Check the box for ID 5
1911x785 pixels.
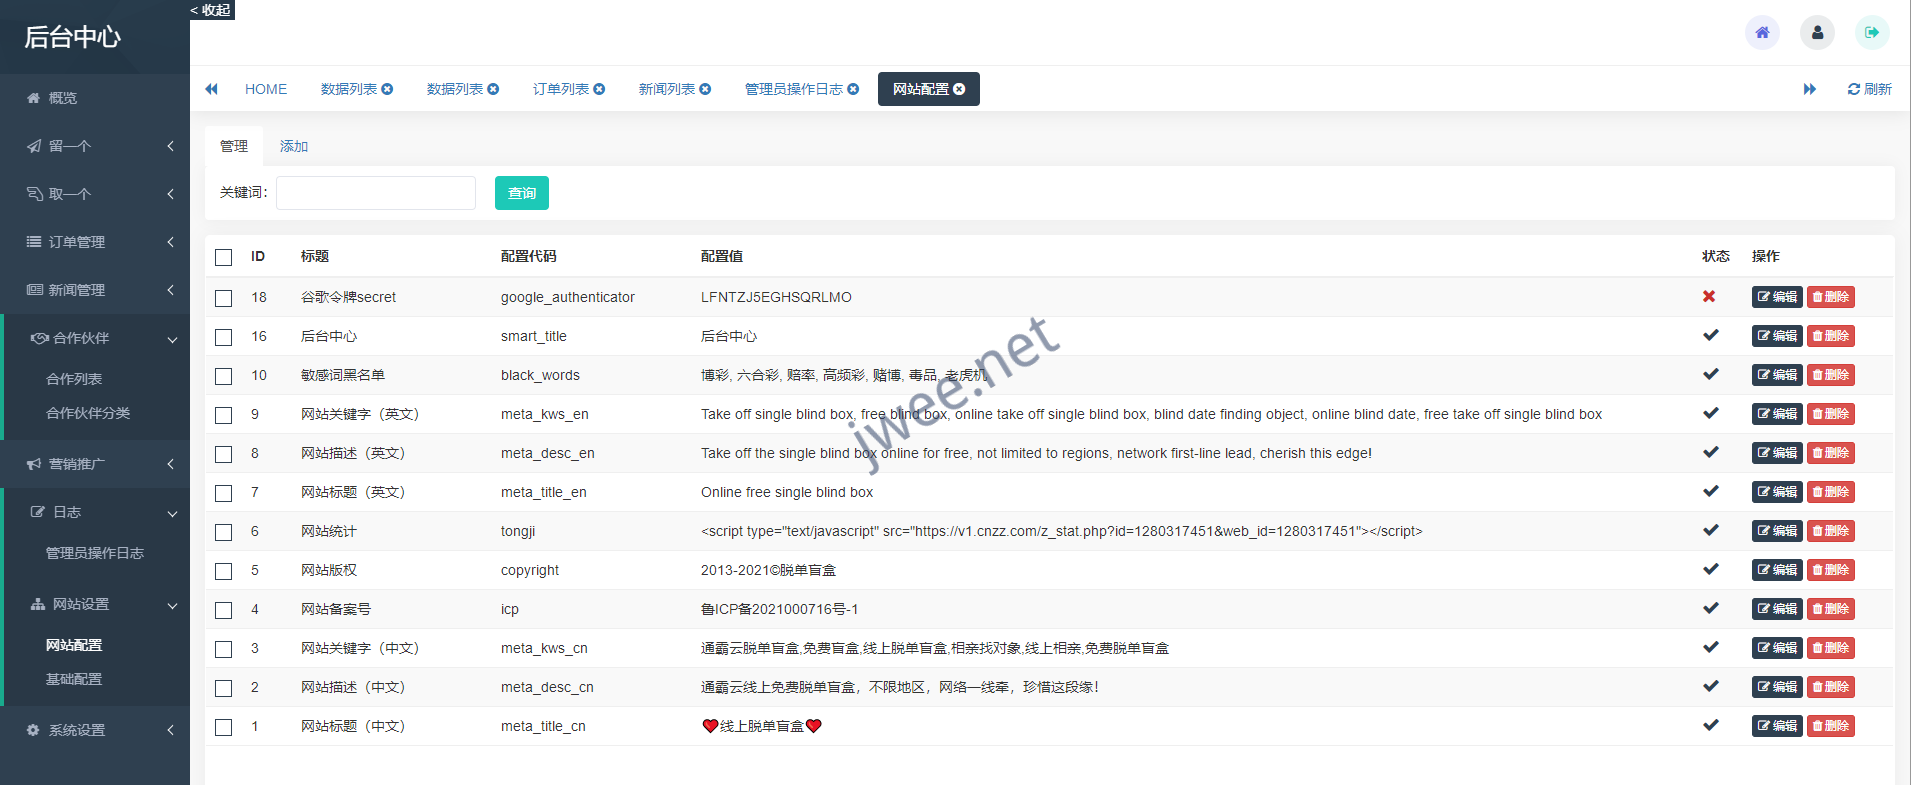(224, 571)
